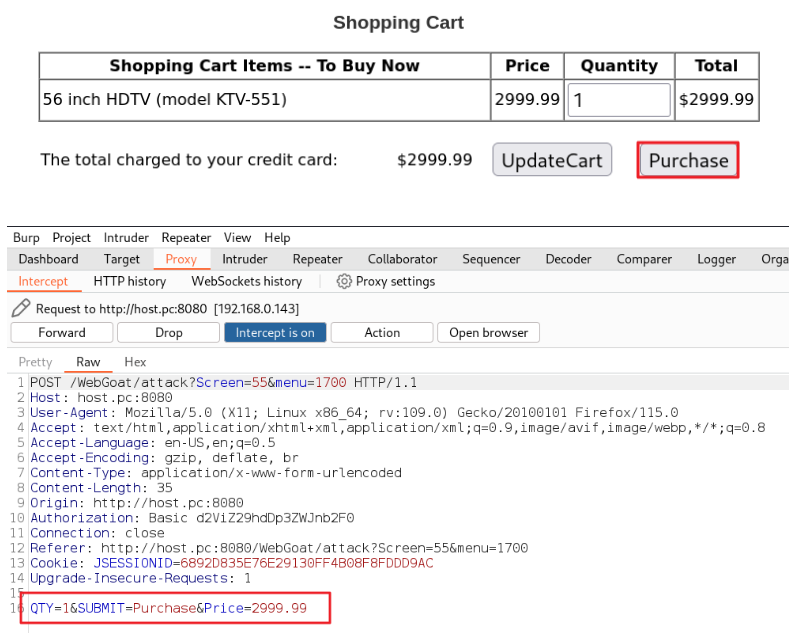The image size is (789, 636).
Task: Click the Request to http://host.pc:8080 label
Action: click(x=121, y=308)
